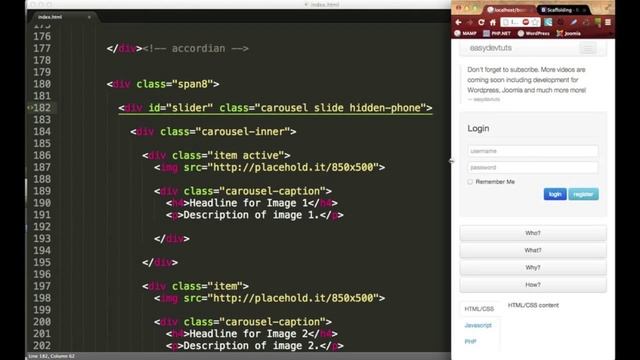Click "carousel-caption" on line 200
Viewport: 640px width, 360px height.
273,322
